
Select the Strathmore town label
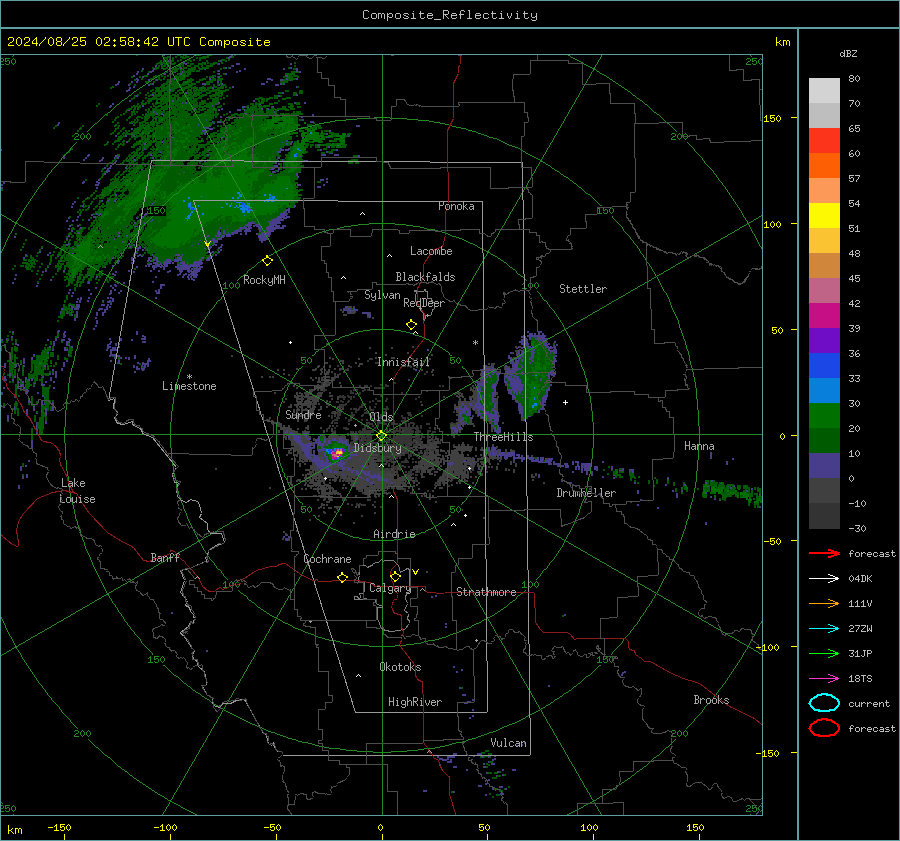pyautogui.click(x=486, y=592)
